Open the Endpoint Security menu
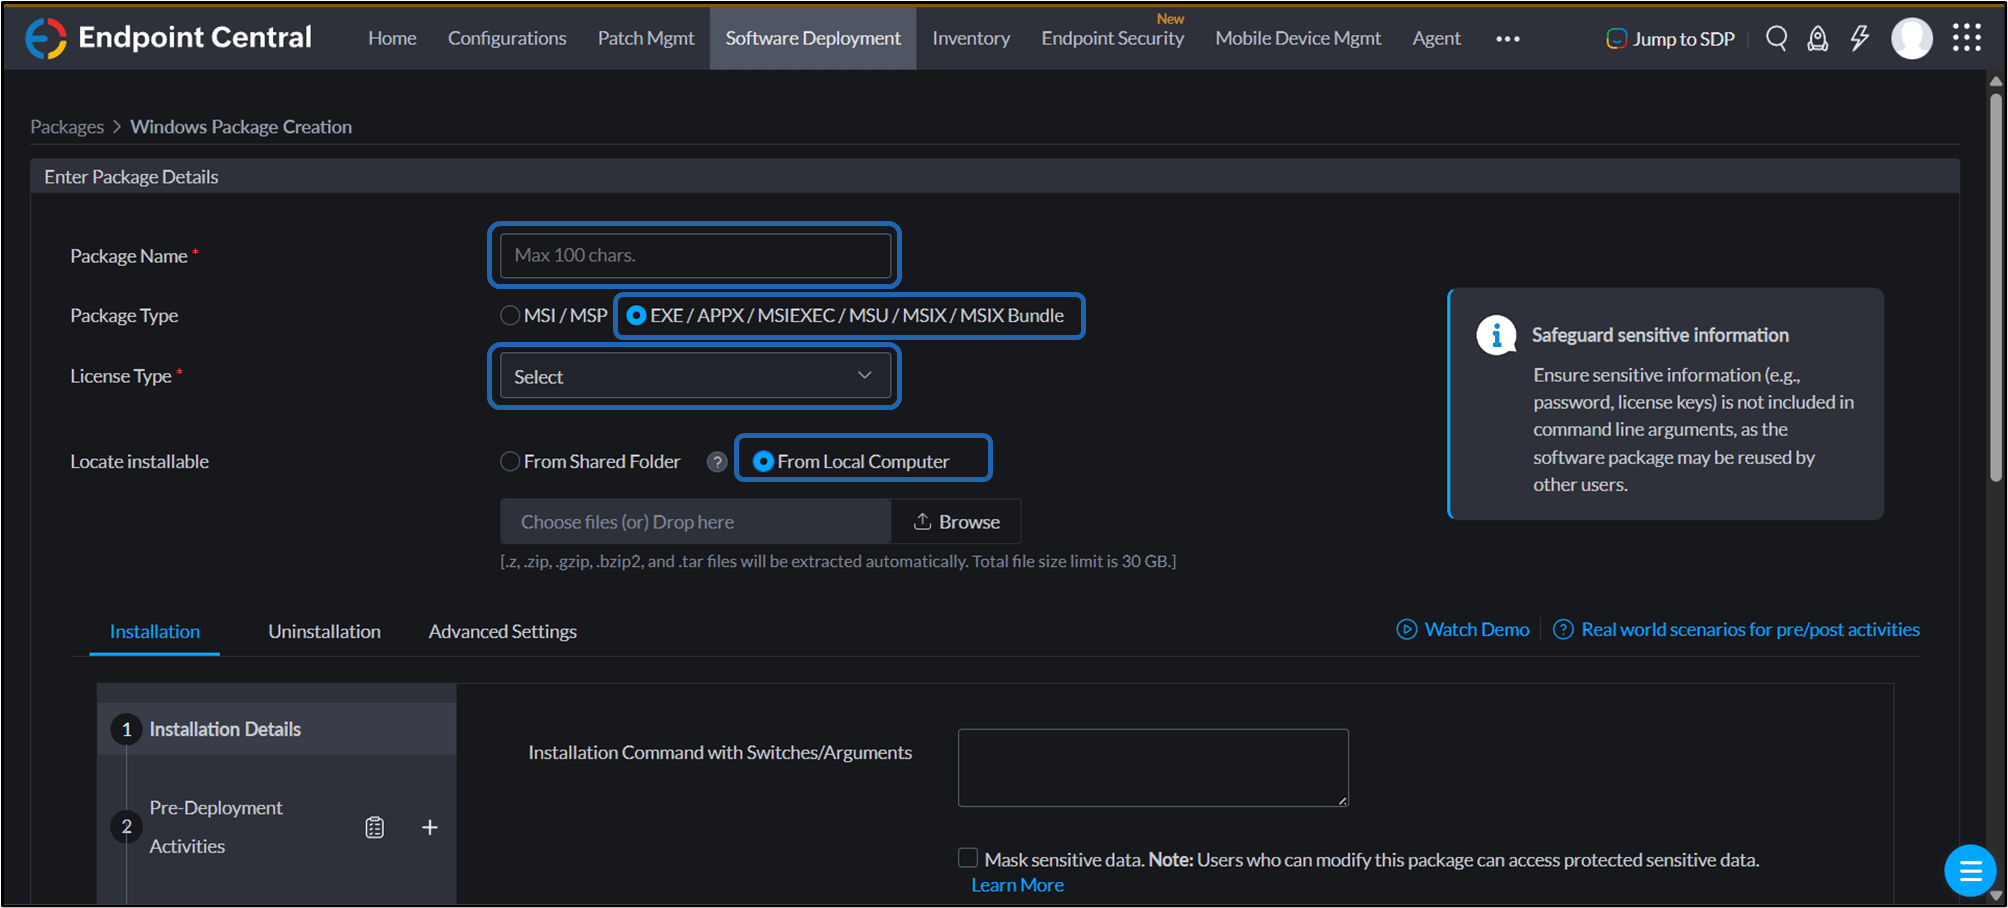This screenshot has width=2008, height=908. tap(1112, 38)
